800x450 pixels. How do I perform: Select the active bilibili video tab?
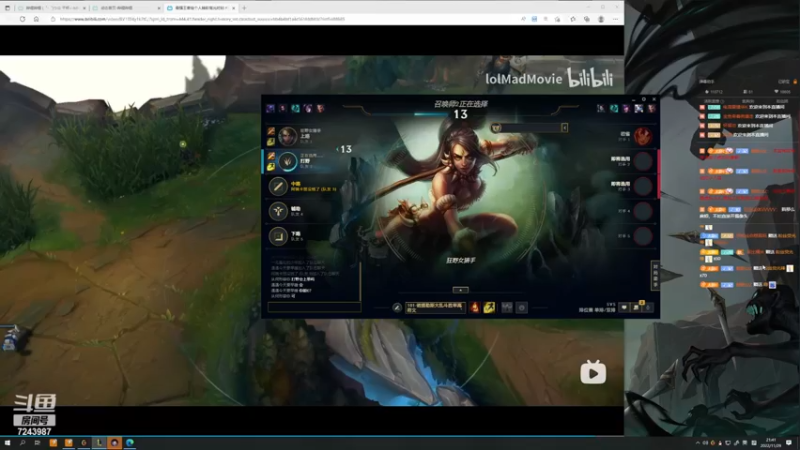tap(201, 8)
